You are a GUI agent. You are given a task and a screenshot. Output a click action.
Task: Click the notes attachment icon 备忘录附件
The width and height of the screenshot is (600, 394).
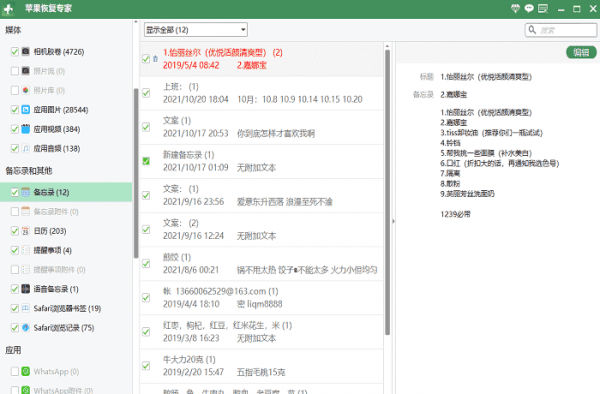[25, 211]
